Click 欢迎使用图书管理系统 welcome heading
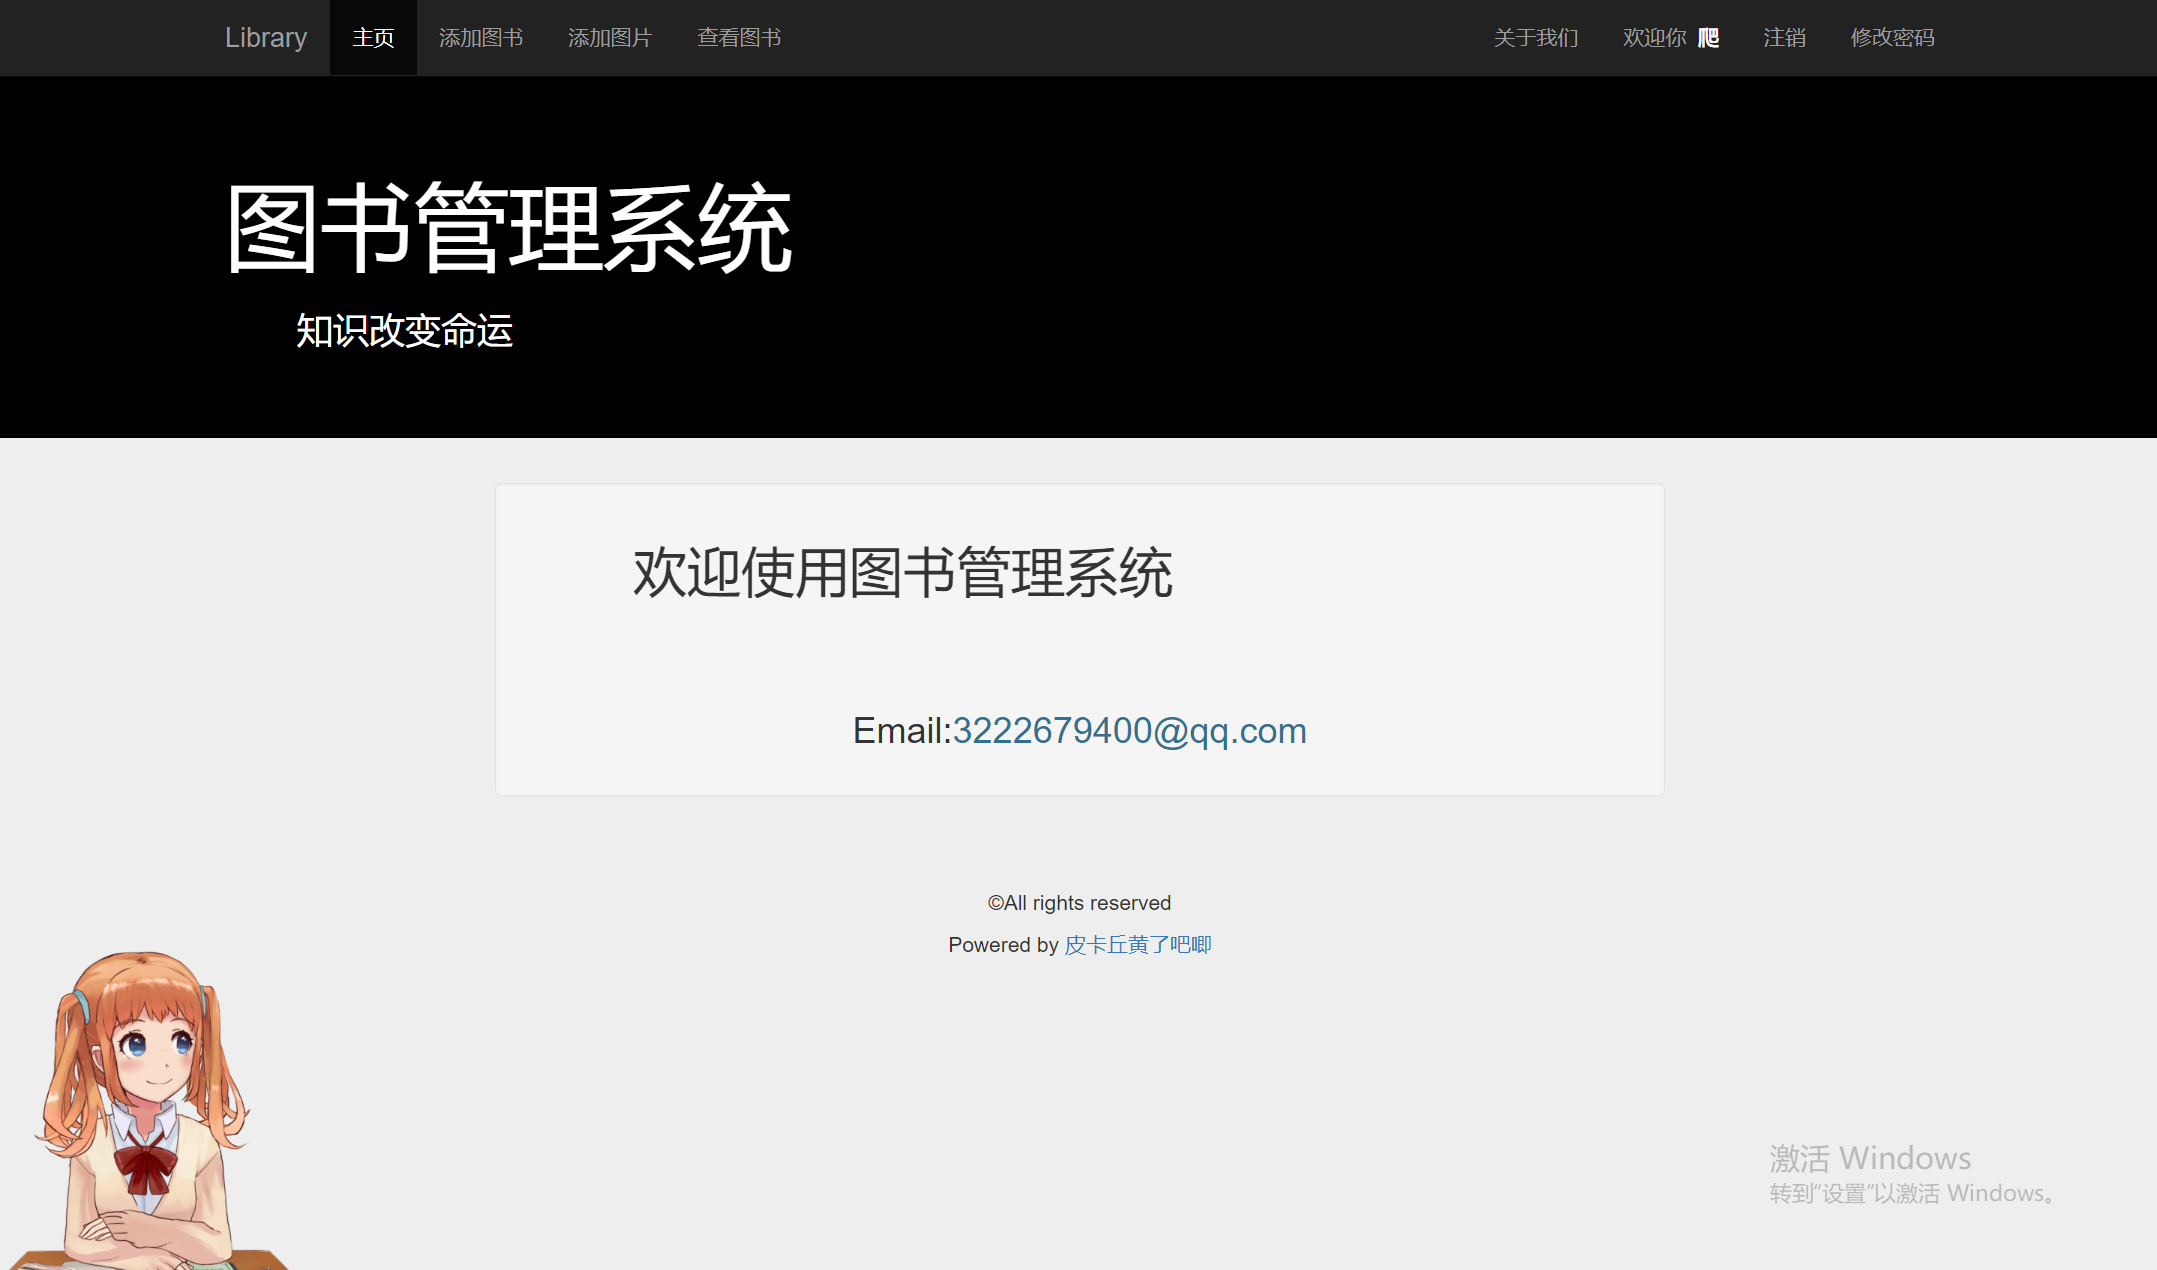2157x1270 pixels. click(x=902, y=573)
